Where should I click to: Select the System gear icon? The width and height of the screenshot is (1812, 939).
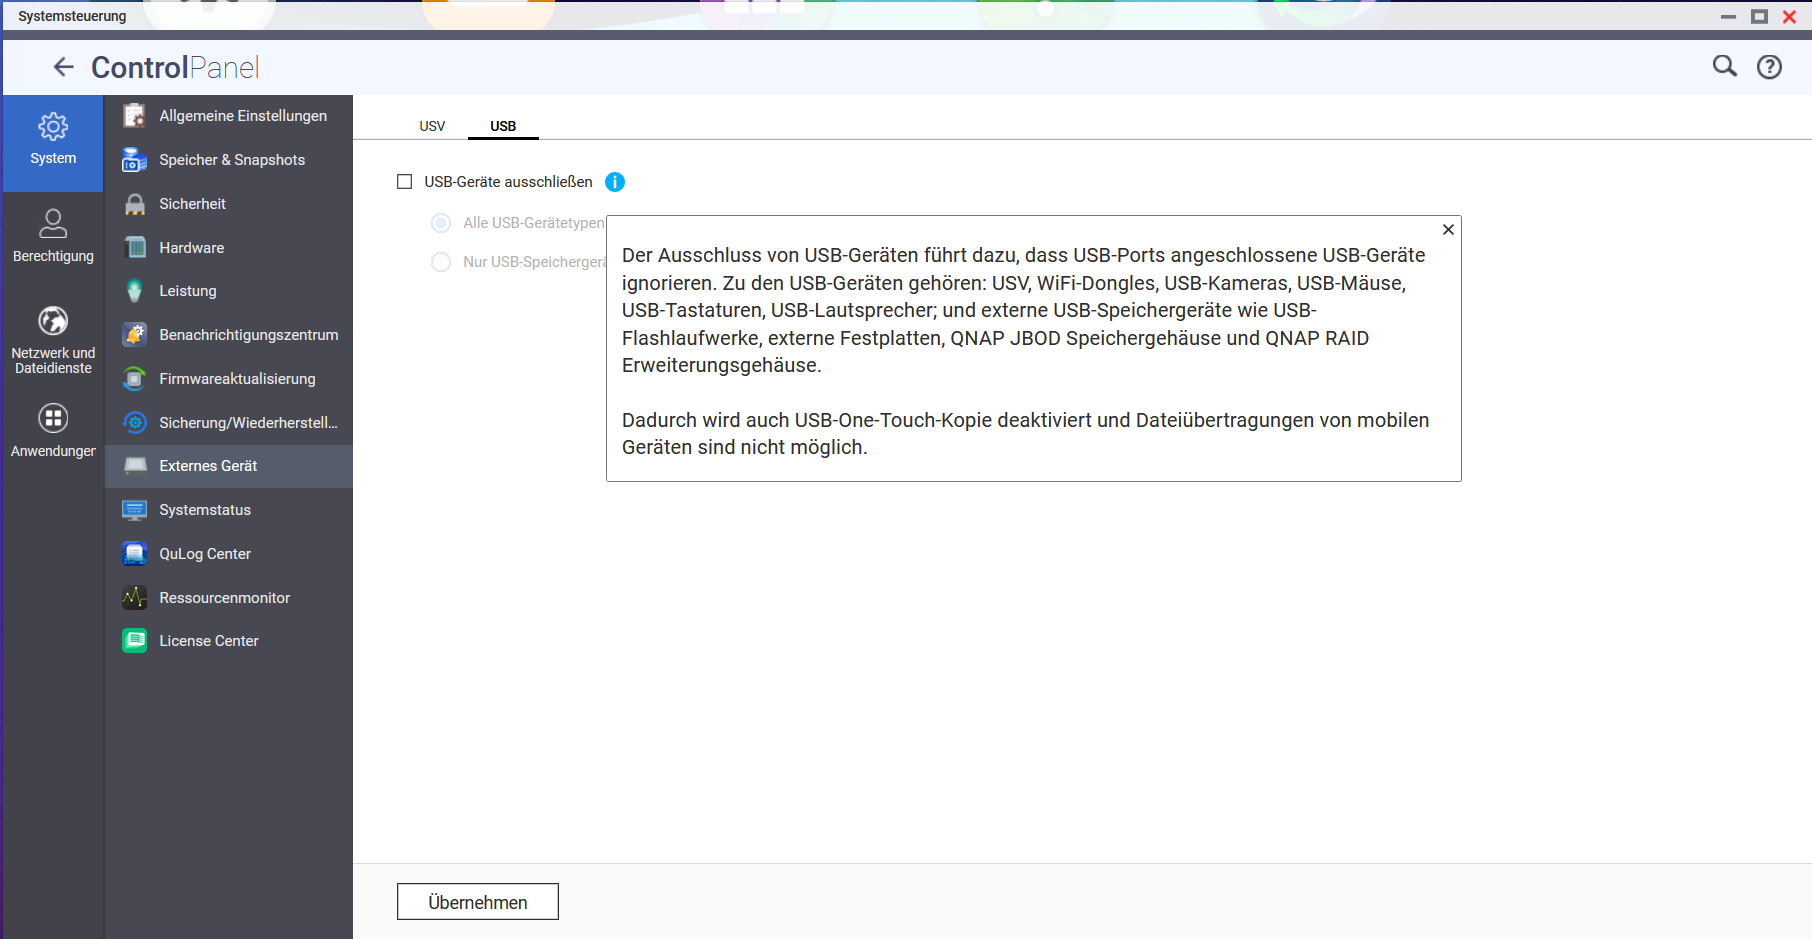(x=53, y=126)
